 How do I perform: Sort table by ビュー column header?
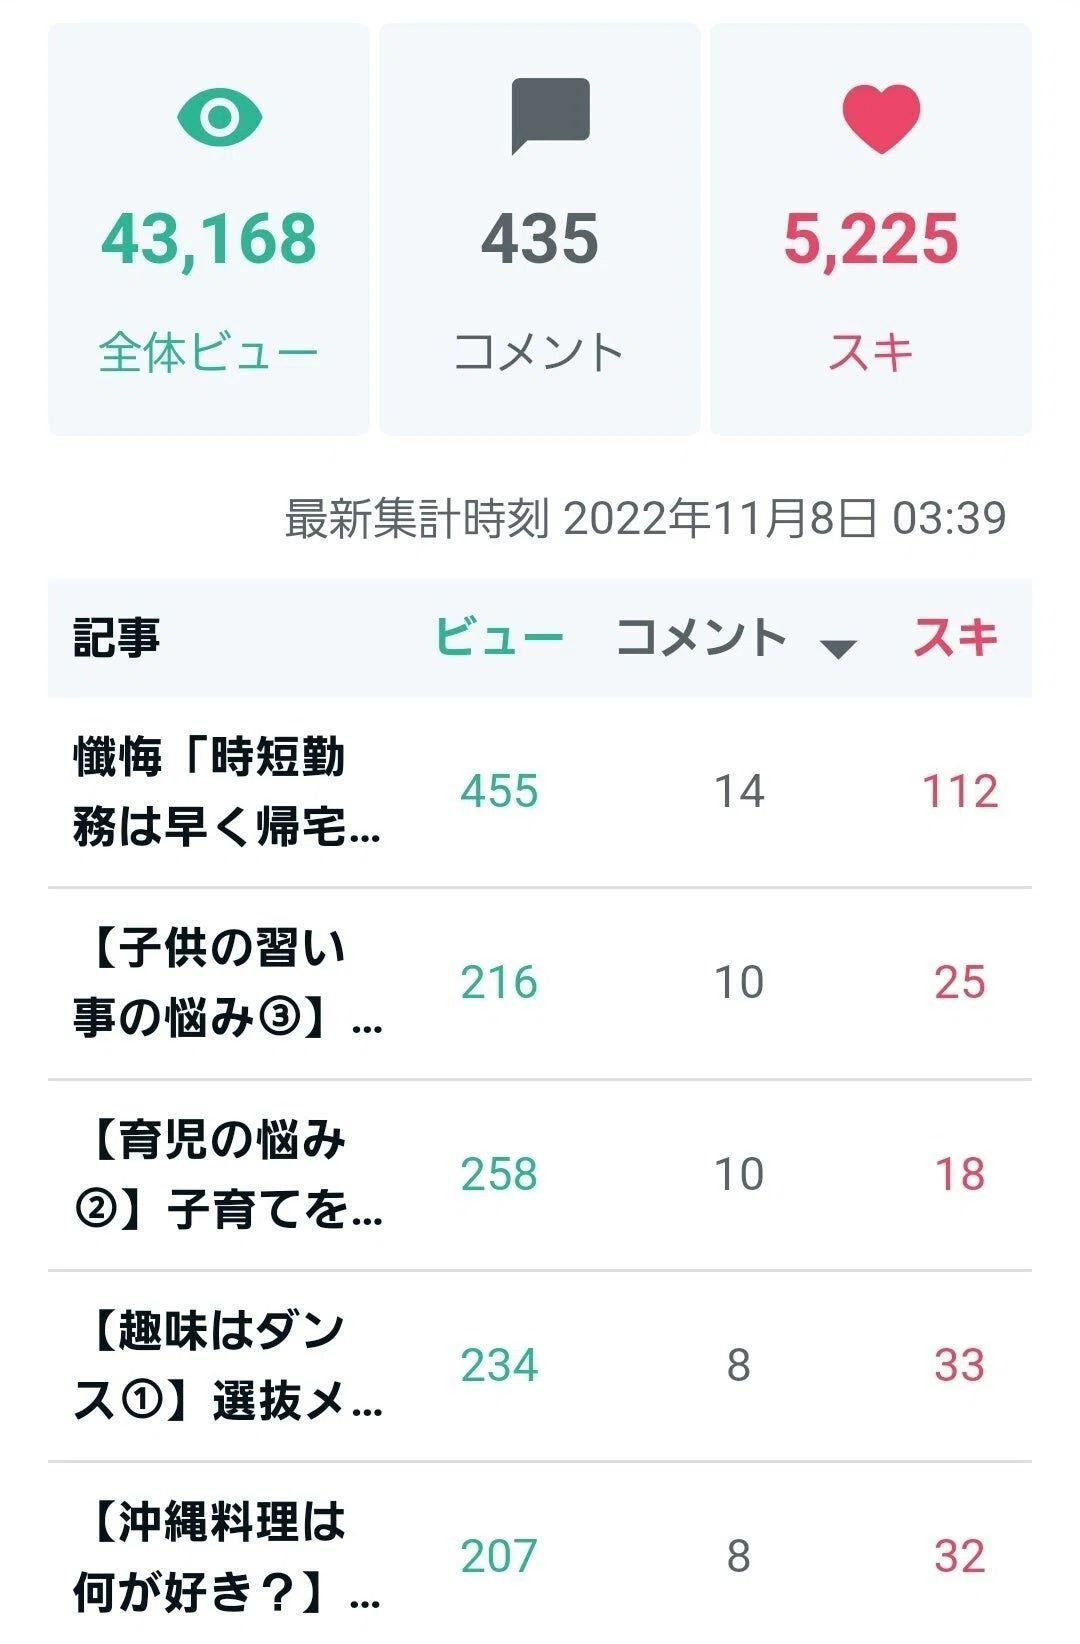[x=499, y=637]
